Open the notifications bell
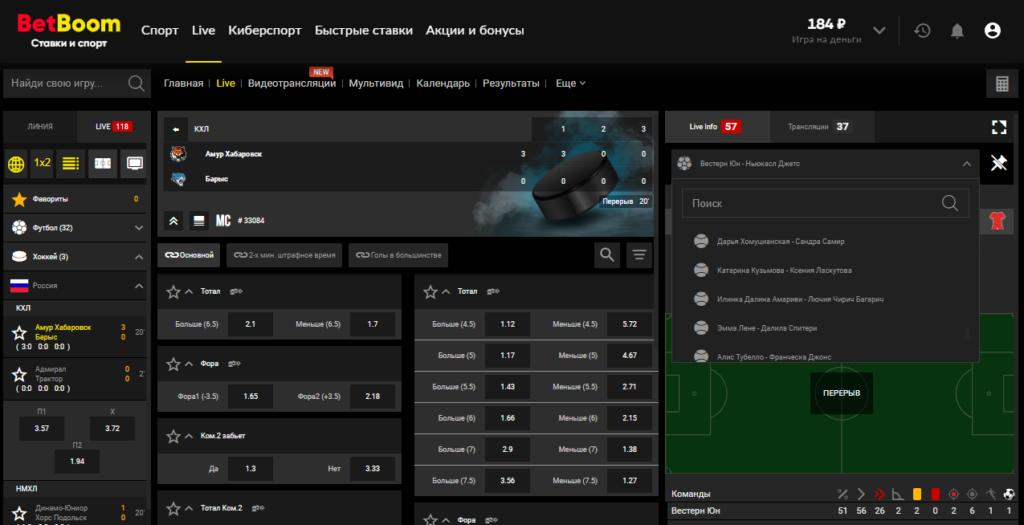Screen dimensions: 1024x525 click(x=957, y=31)
